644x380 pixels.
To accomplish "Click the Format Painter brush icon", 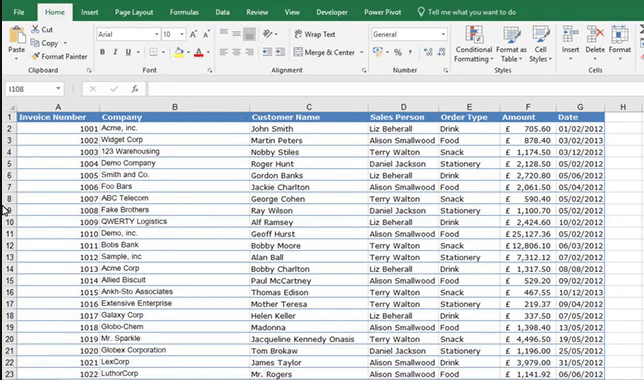I will (x=36, y=56).
